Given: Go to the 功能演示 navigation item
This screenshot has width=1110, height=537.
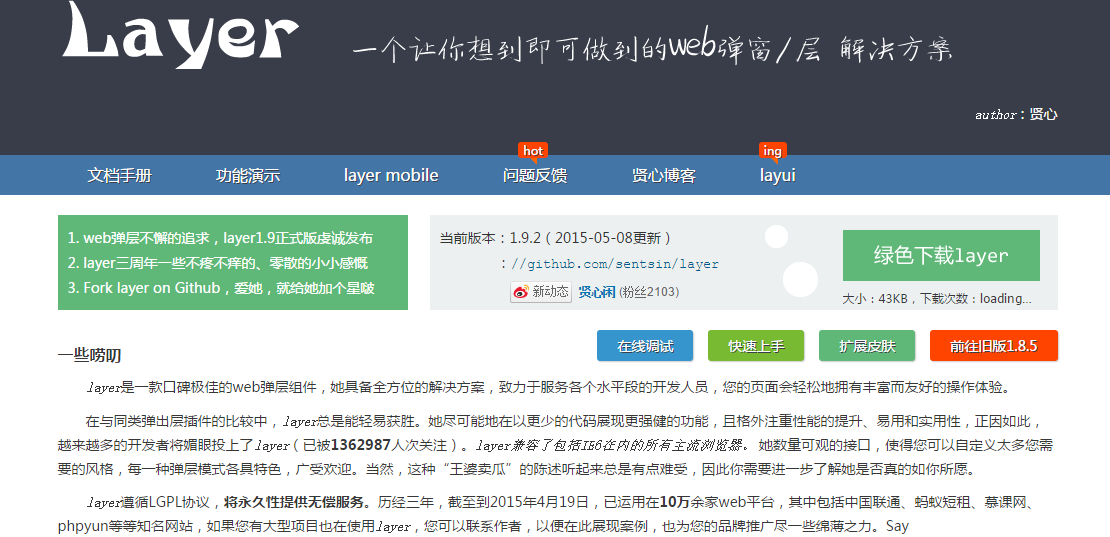Looking at the screenshot, I should click(248, 176).
